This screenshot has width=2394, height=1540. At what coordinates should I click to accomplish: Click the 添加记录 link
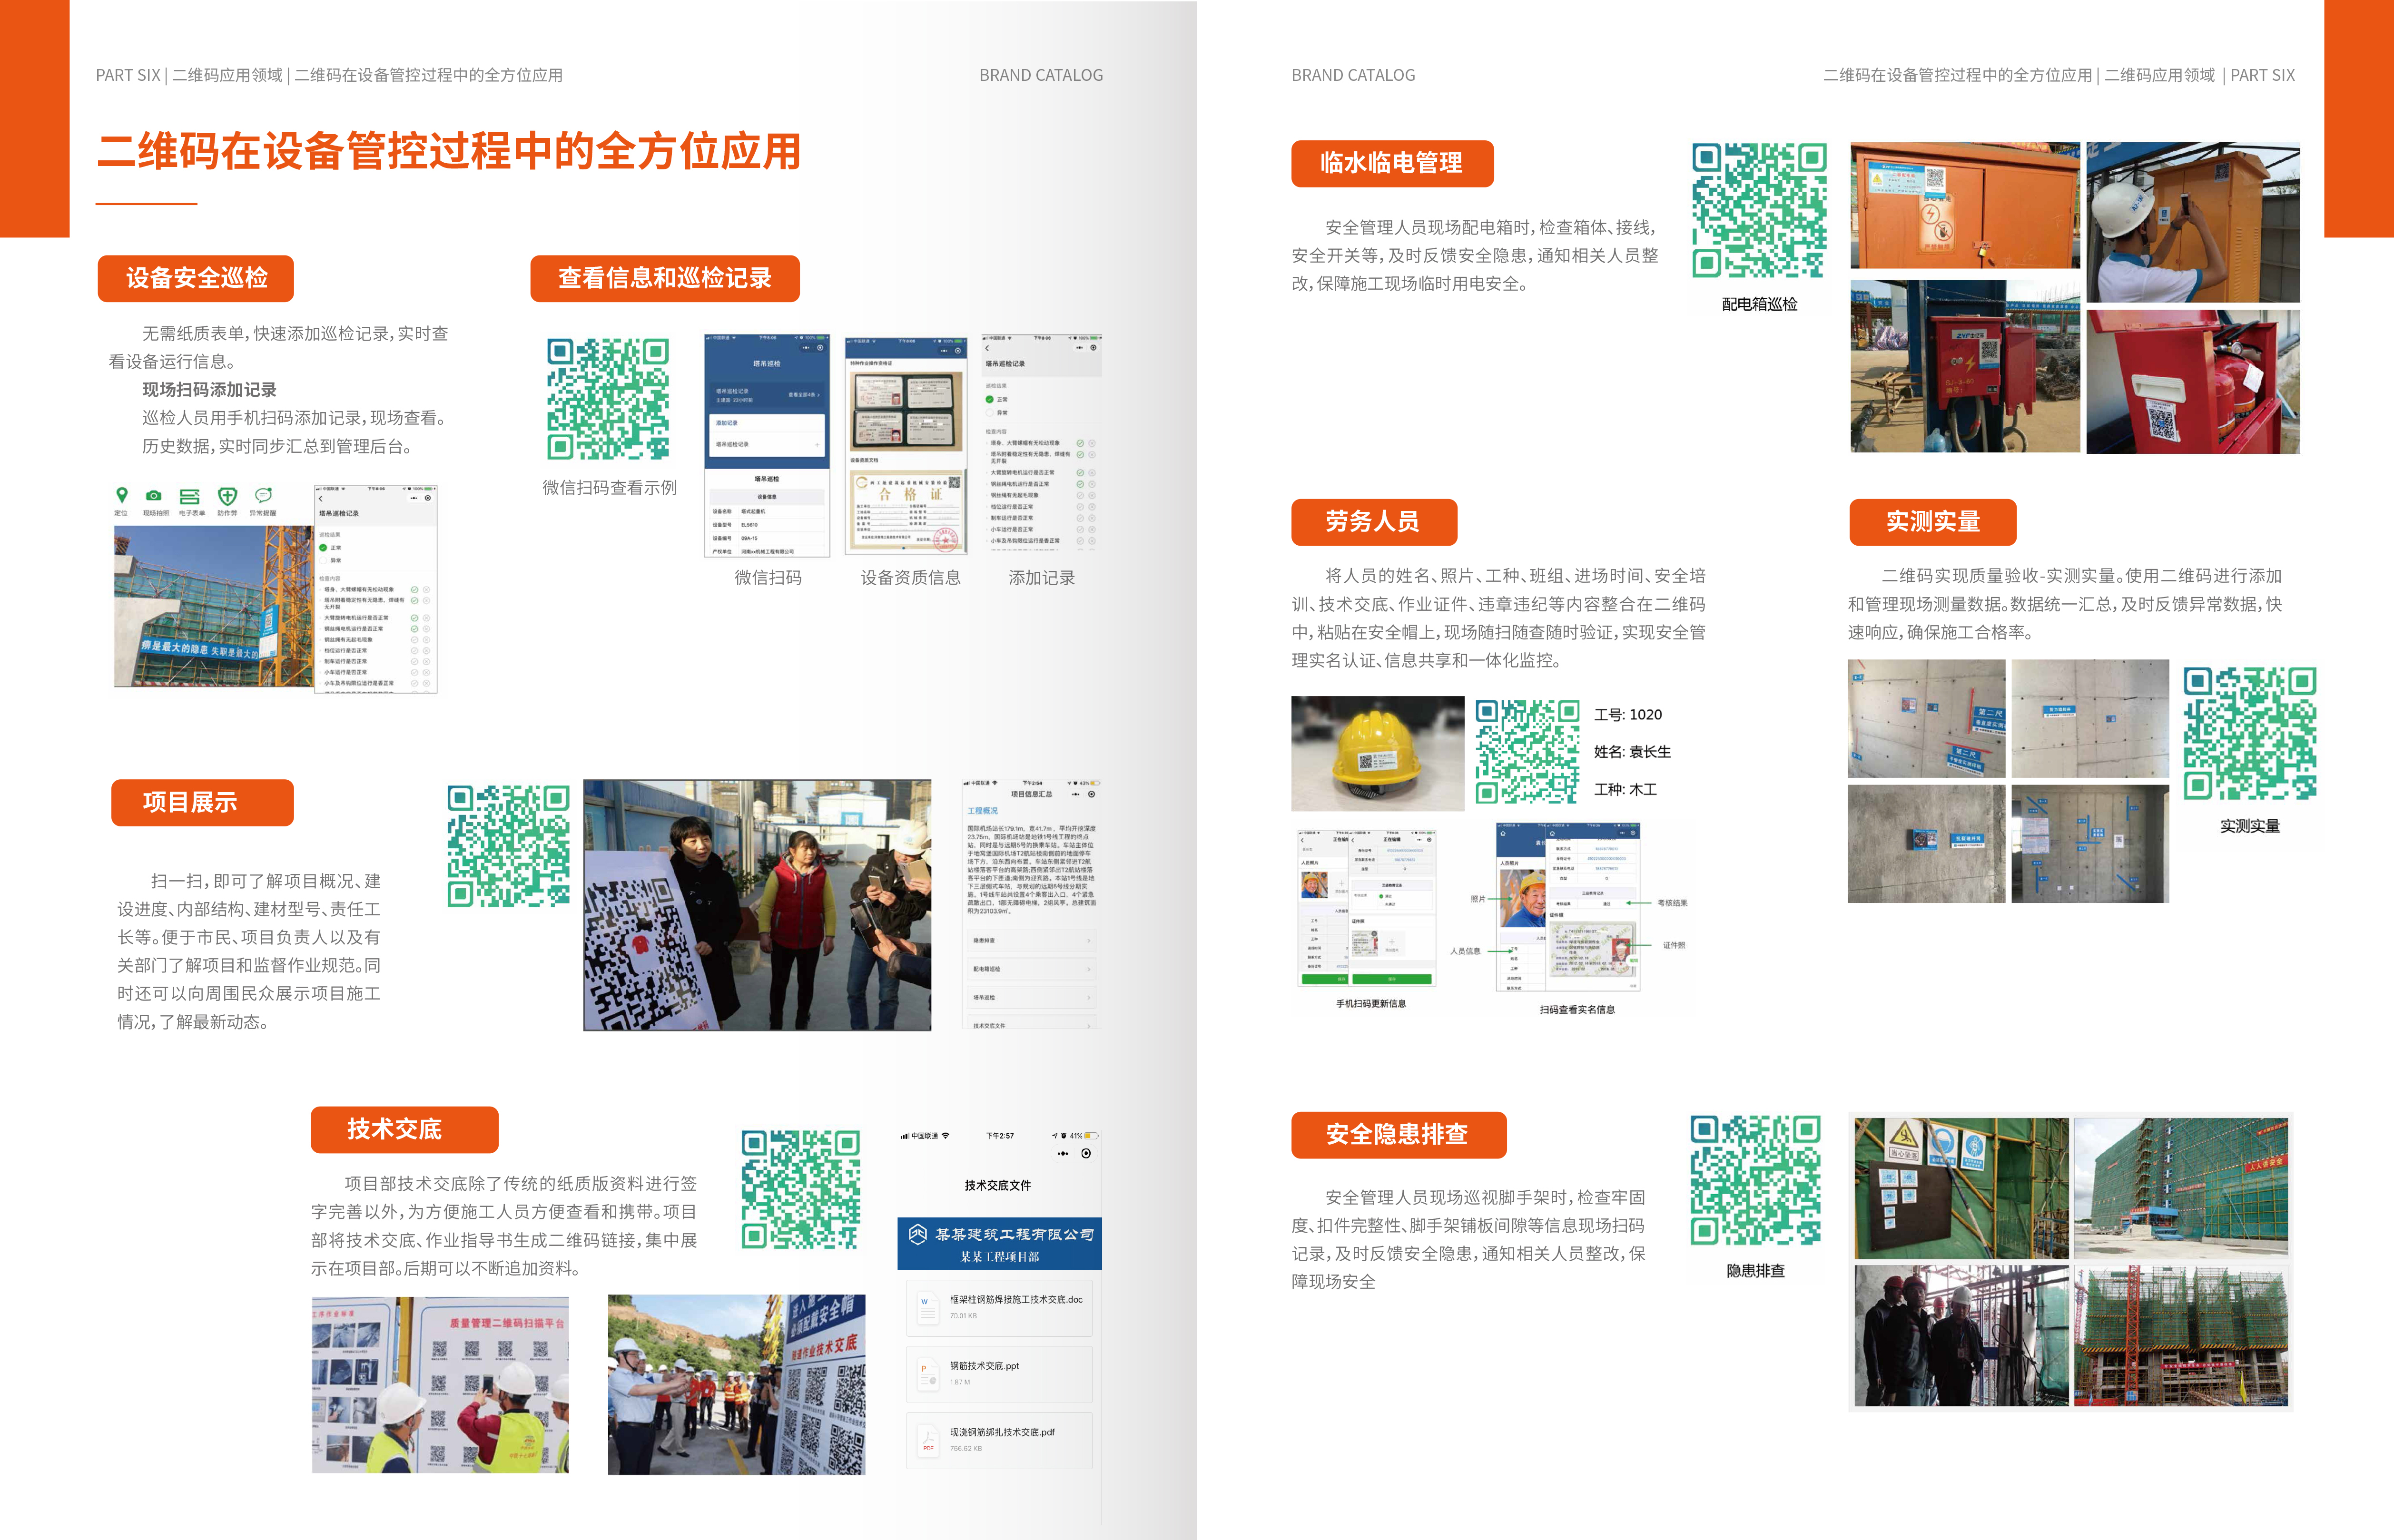(x=726, y=423)
